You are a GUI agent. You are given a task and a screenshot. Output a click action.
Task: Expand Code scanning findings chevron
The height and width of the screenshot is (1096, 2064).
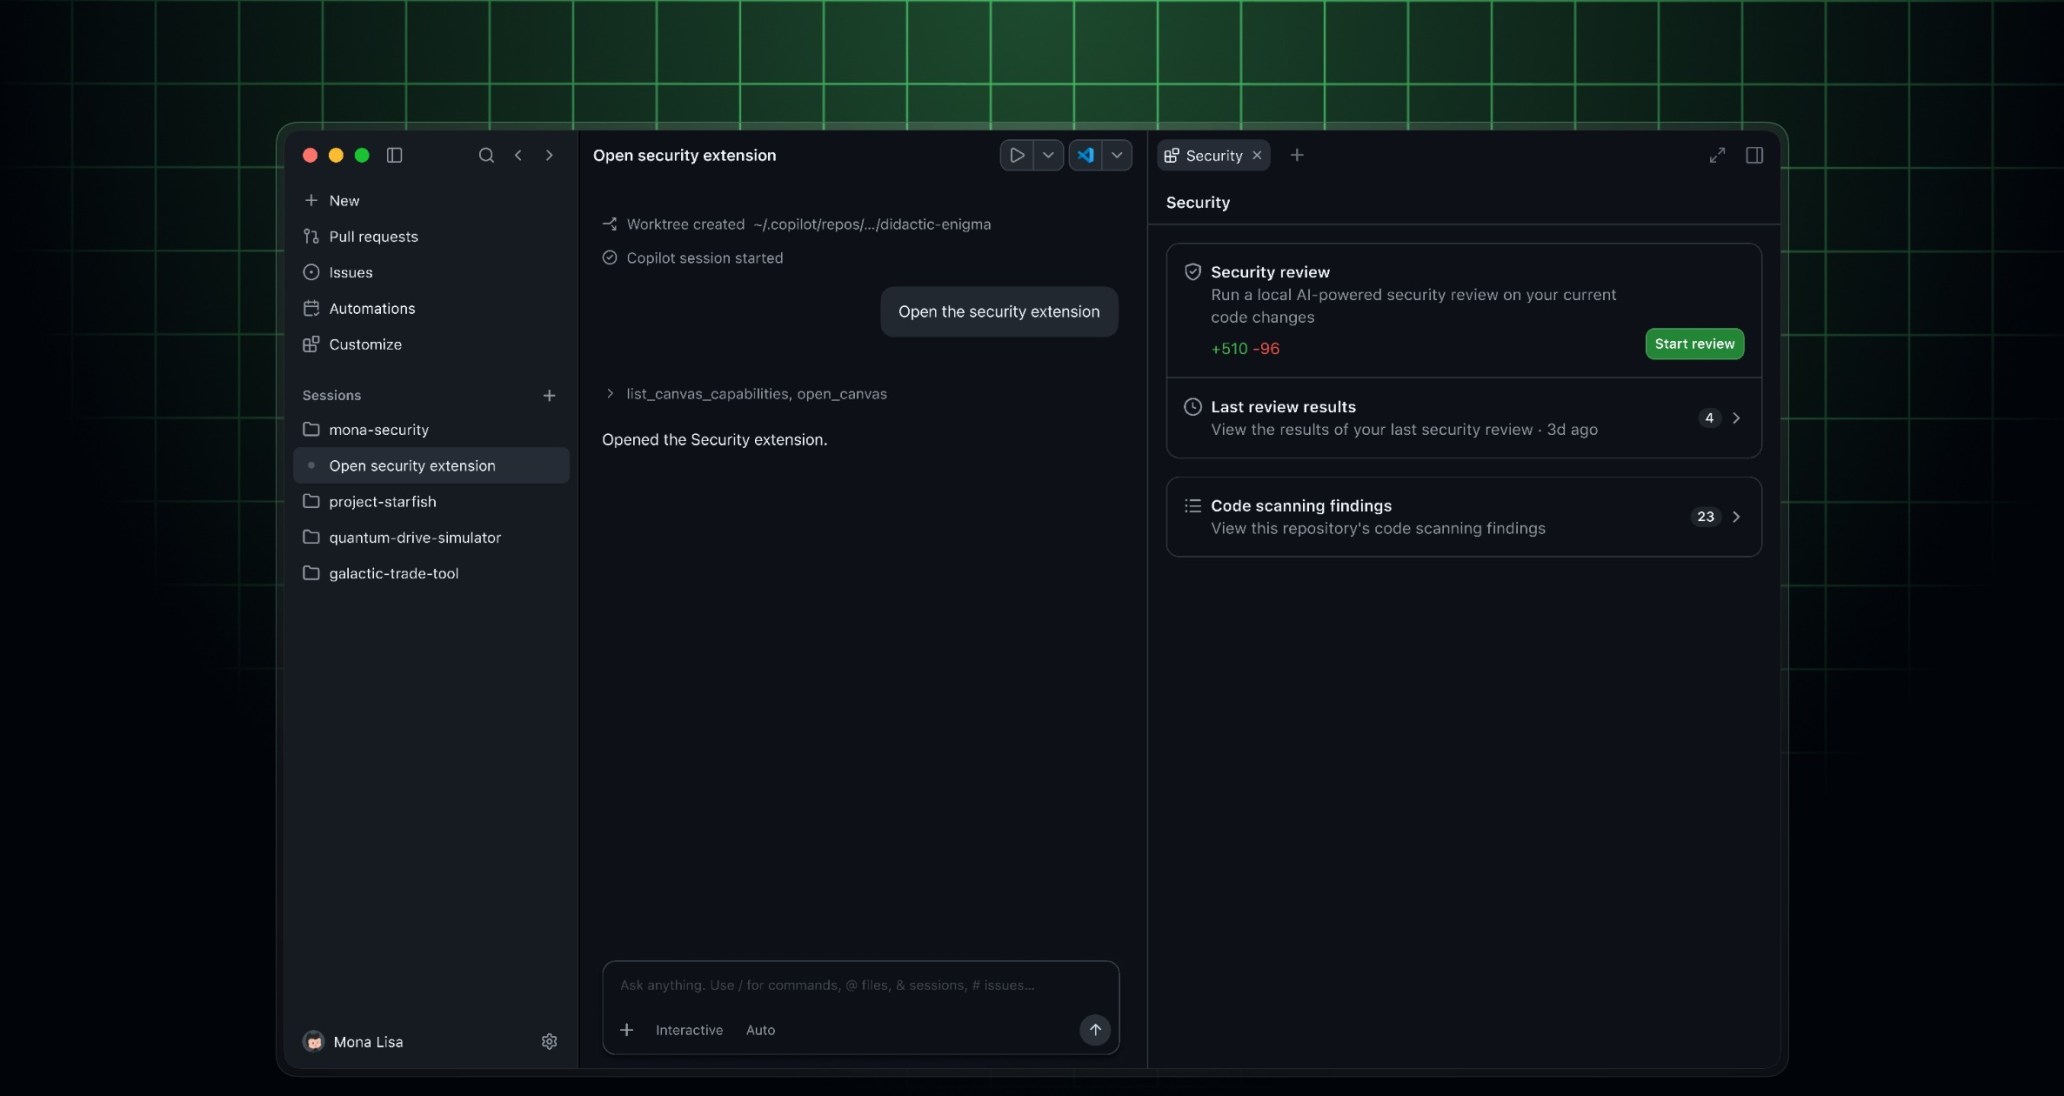[x=1736, y=517]
